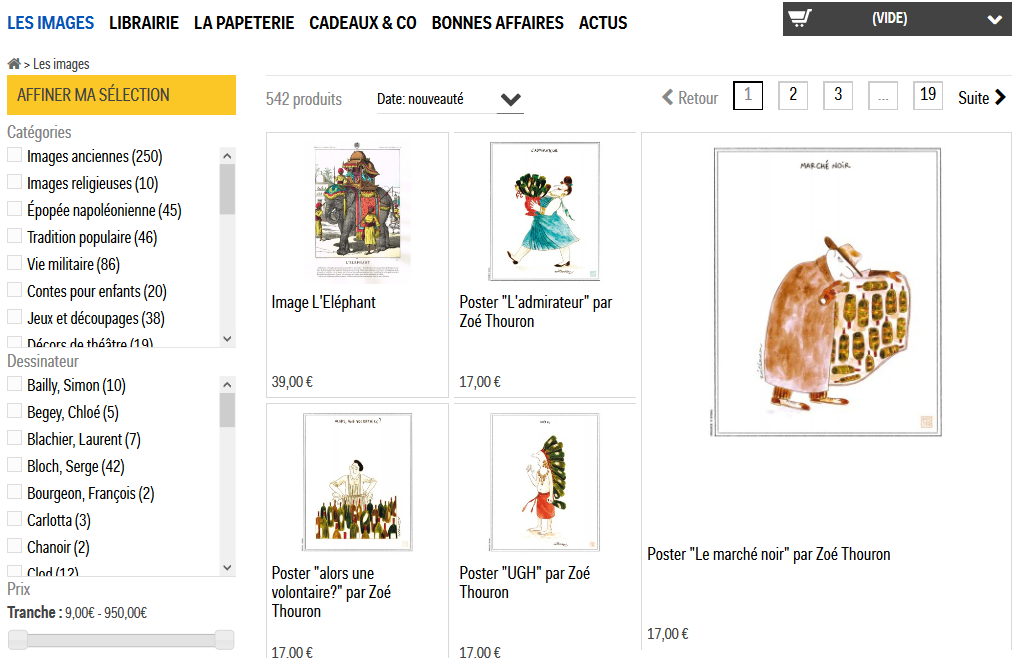Go to page 3 of results
The image size is (1024, 658).
click(837, 95)
